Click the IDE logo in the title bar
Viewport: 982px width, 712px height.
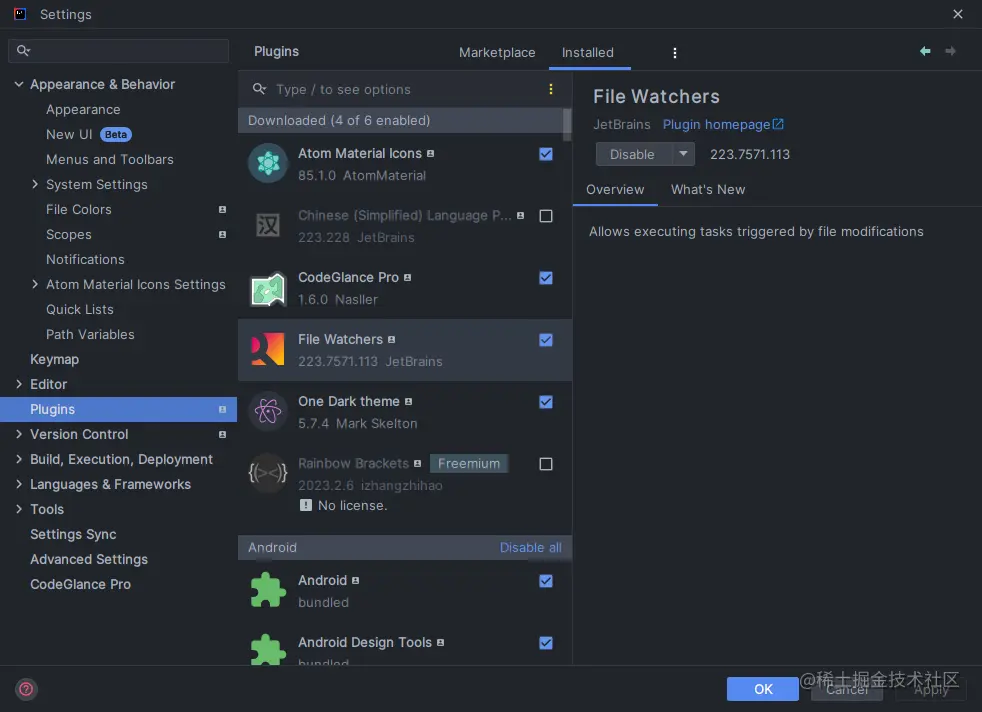coord(20,14)
